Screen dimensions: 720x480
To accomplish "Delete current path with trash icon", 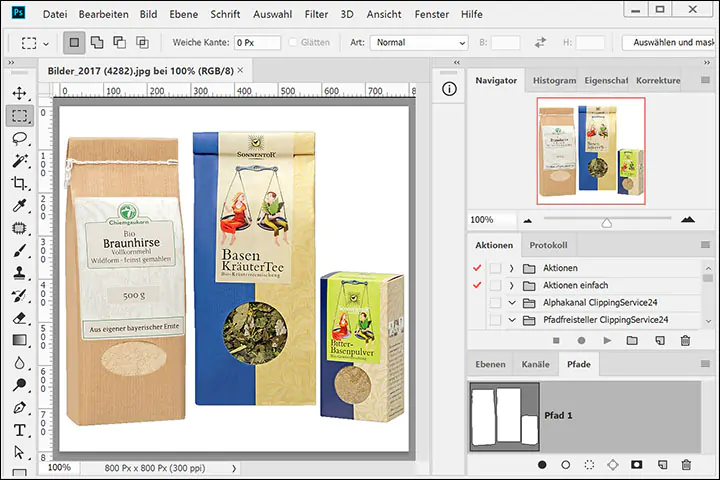I will click(x=686, y=465).
